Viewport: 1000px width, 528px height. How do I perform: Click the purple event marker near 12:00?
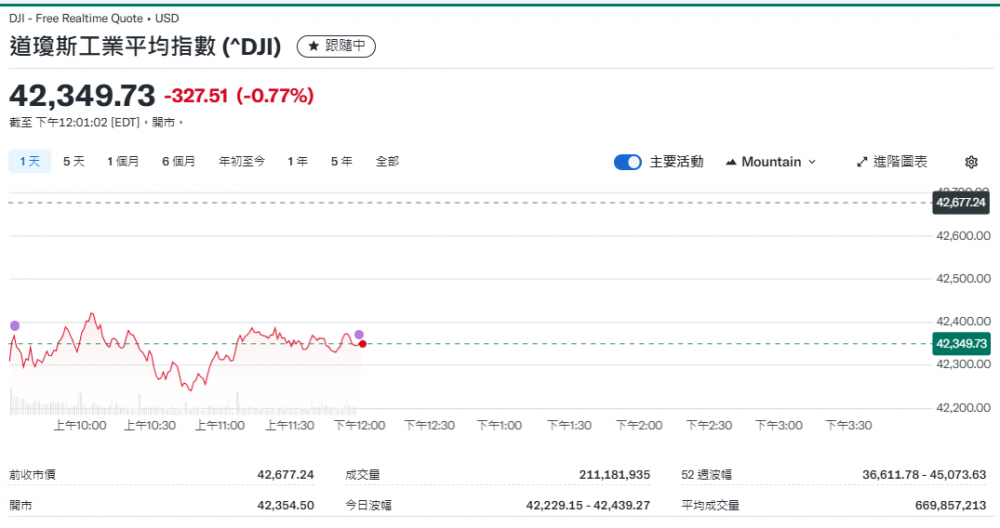(x=359, y=335)
